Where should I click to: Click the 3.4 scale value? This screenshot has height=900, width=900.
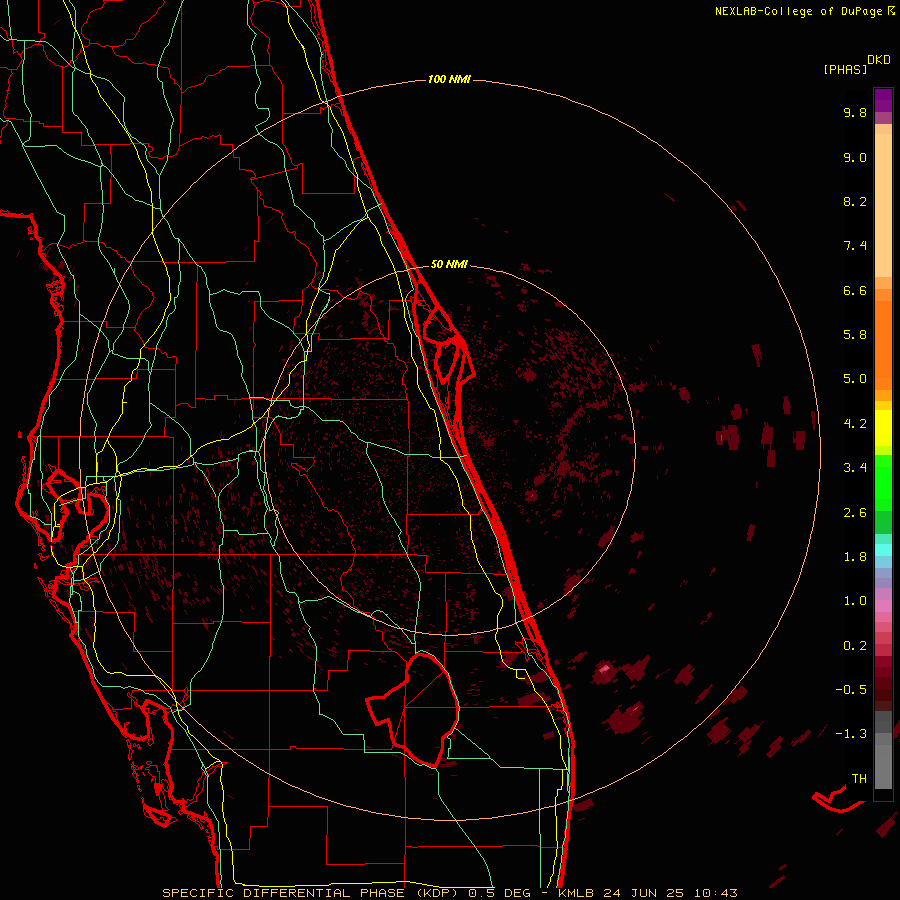tap(855, 468)
